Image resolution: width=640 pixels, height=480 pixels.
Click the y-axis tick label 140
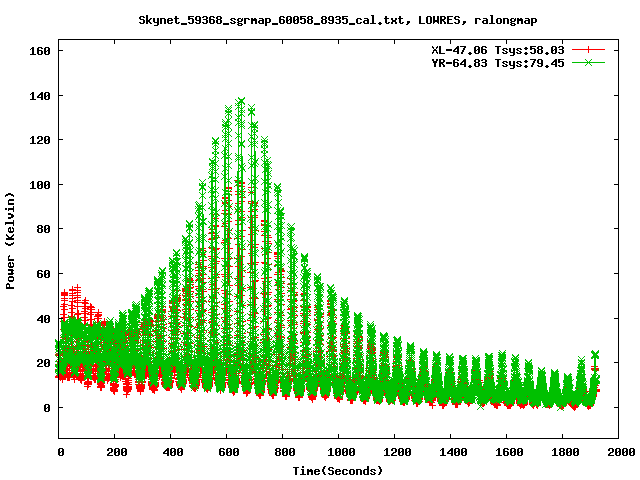pyautogui.click(x=40, y=96)
